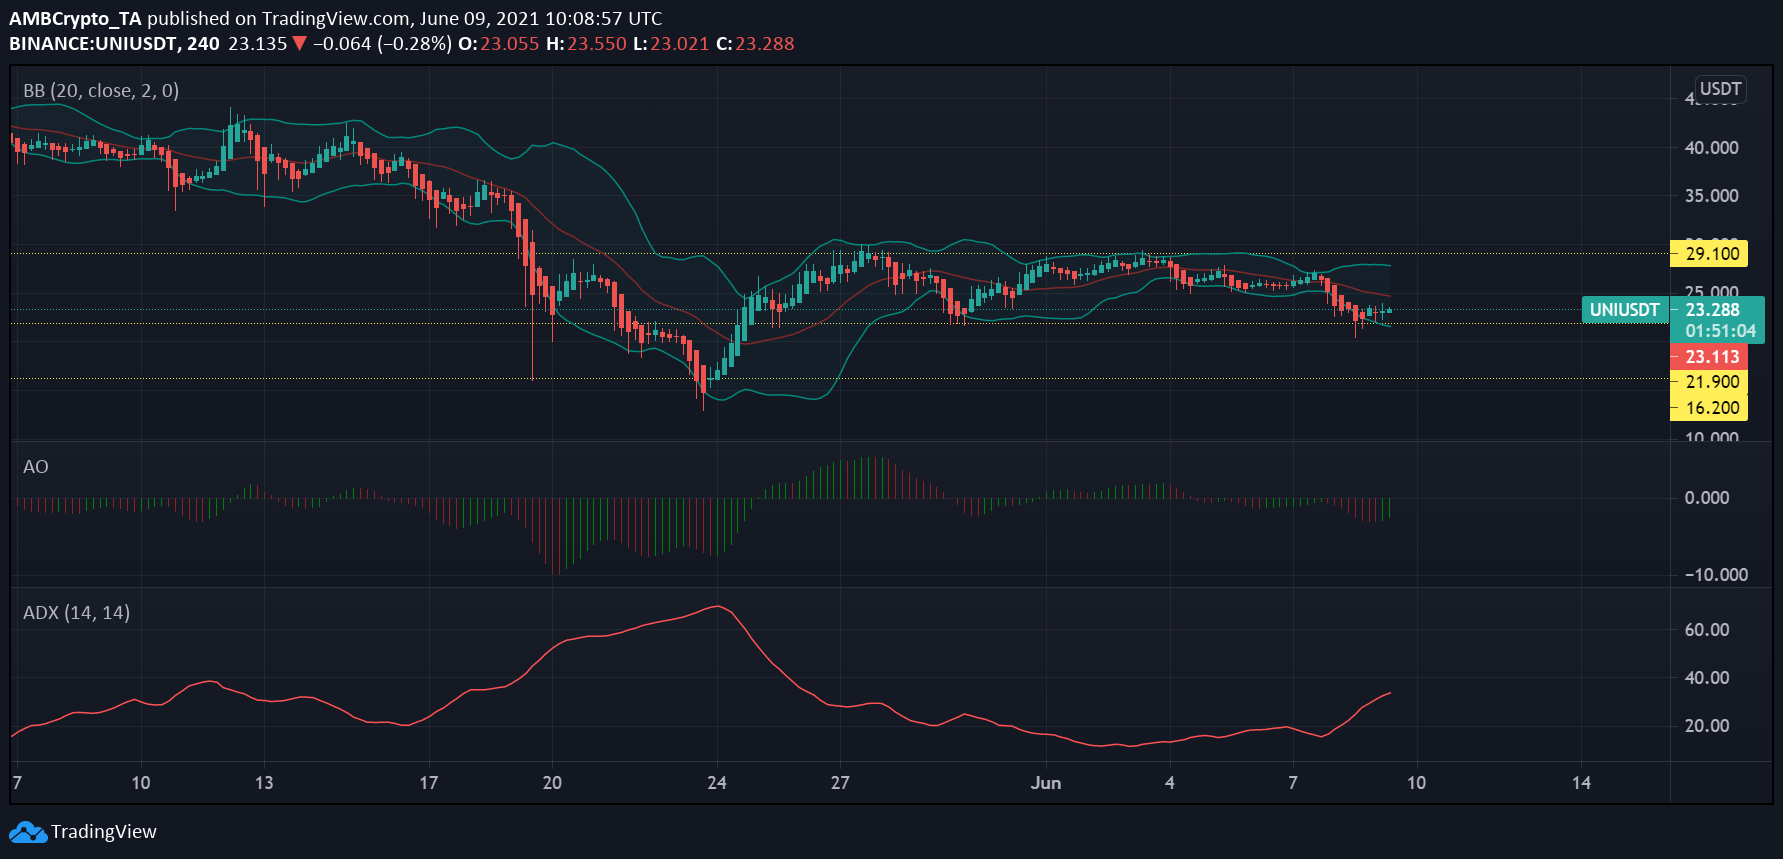1783x859 pixels.
Task: Click the 40.000 price axis label
Action: 1711,148
